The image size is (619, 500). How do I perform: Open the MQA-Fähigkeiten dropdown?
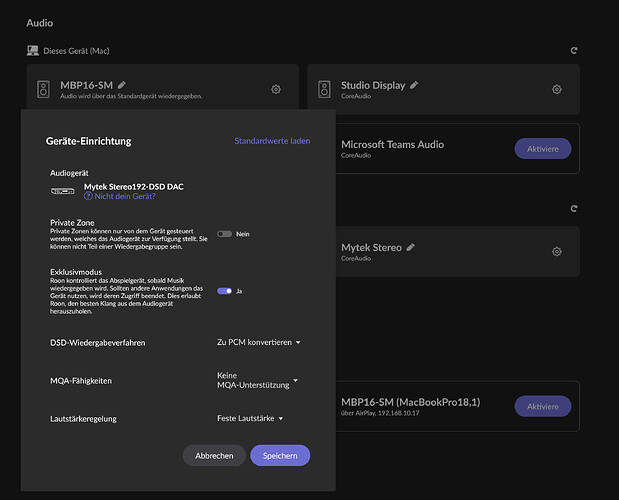pyautogui.click(x=257, y=380)
